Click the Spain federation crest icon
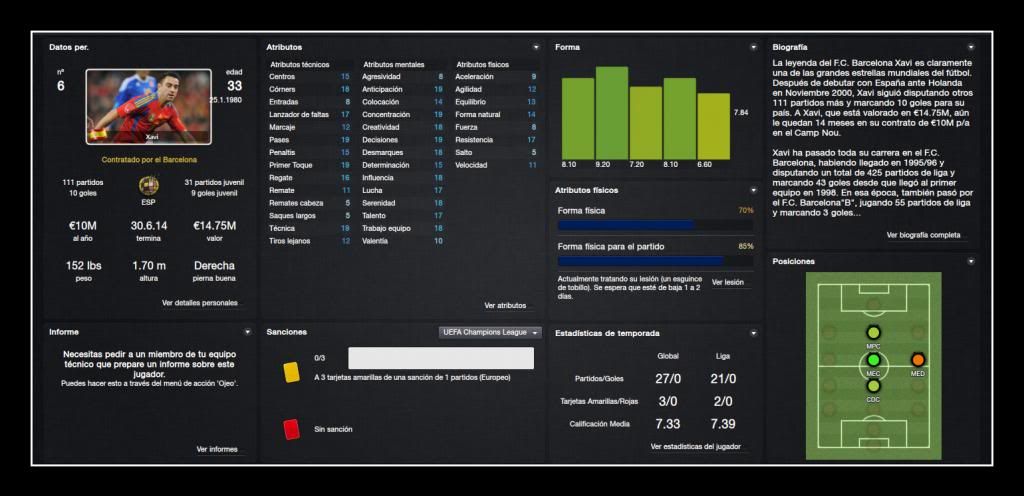Screen dimensions: 1024x496 pyautogui.click(x=149, y=185)
